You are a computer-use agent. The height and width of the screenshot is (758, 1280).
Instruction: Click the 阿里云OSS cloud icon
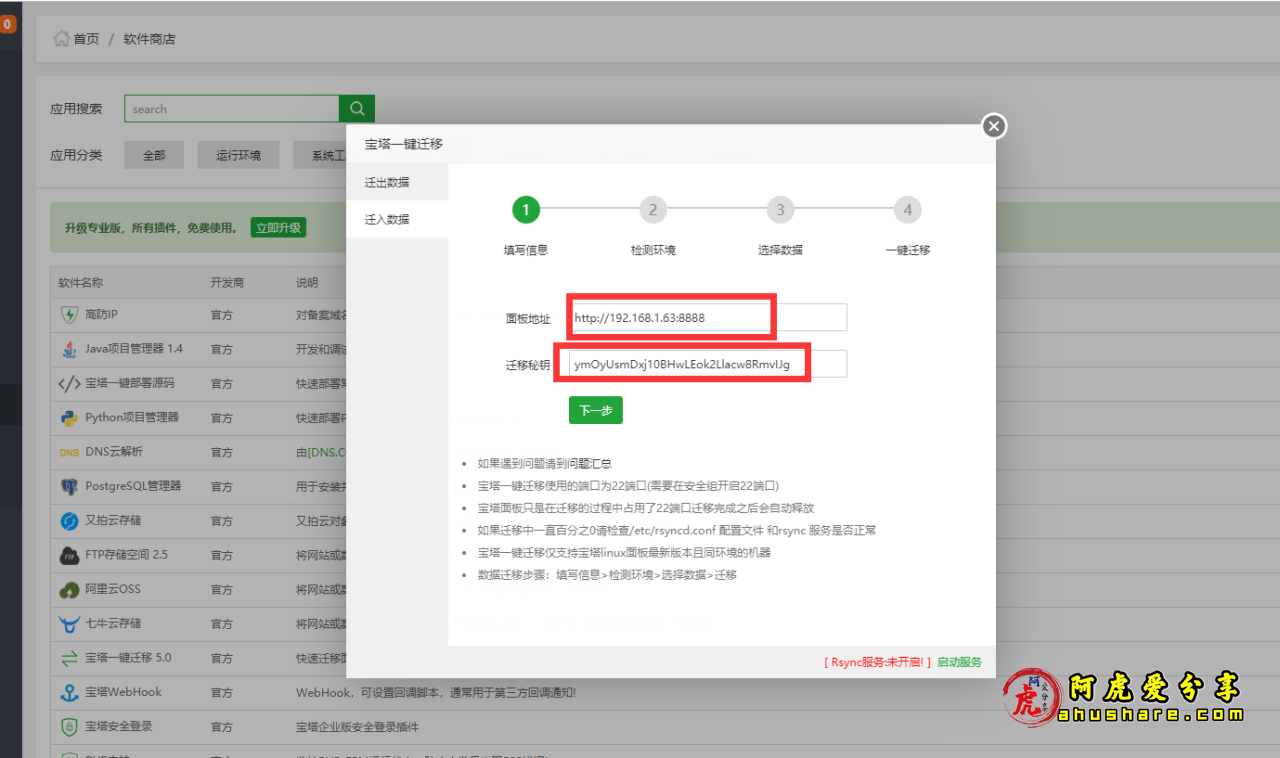pyautogui.click(x=69, y=590)
